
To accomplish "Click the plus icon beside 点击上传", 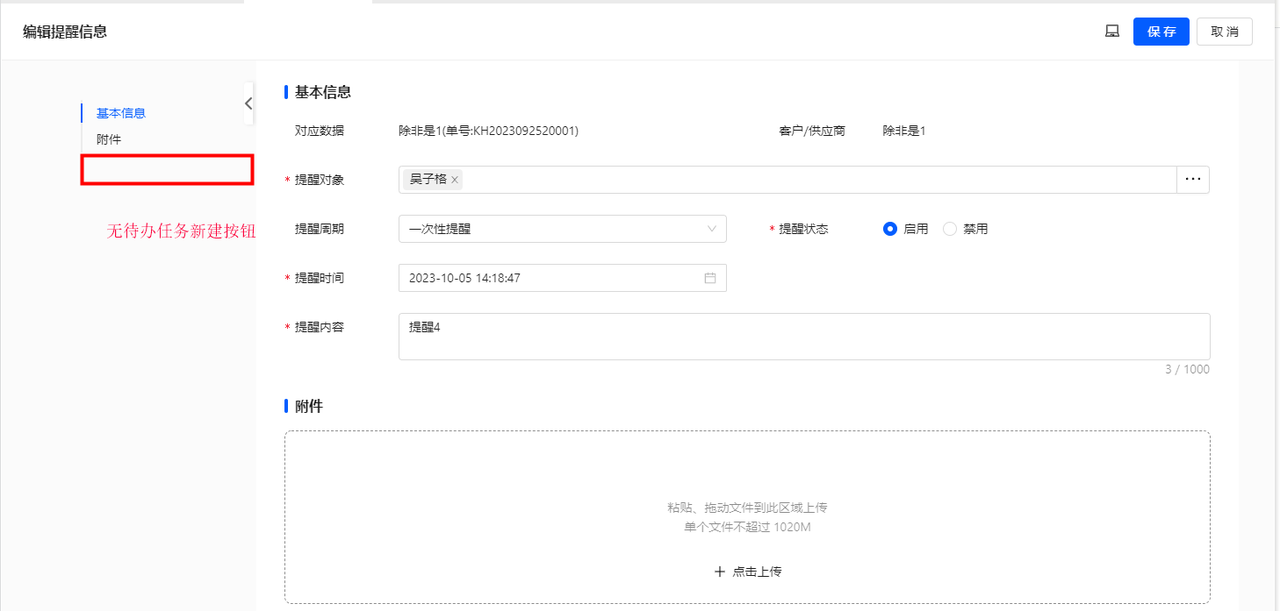I will (x=719, y=572).
